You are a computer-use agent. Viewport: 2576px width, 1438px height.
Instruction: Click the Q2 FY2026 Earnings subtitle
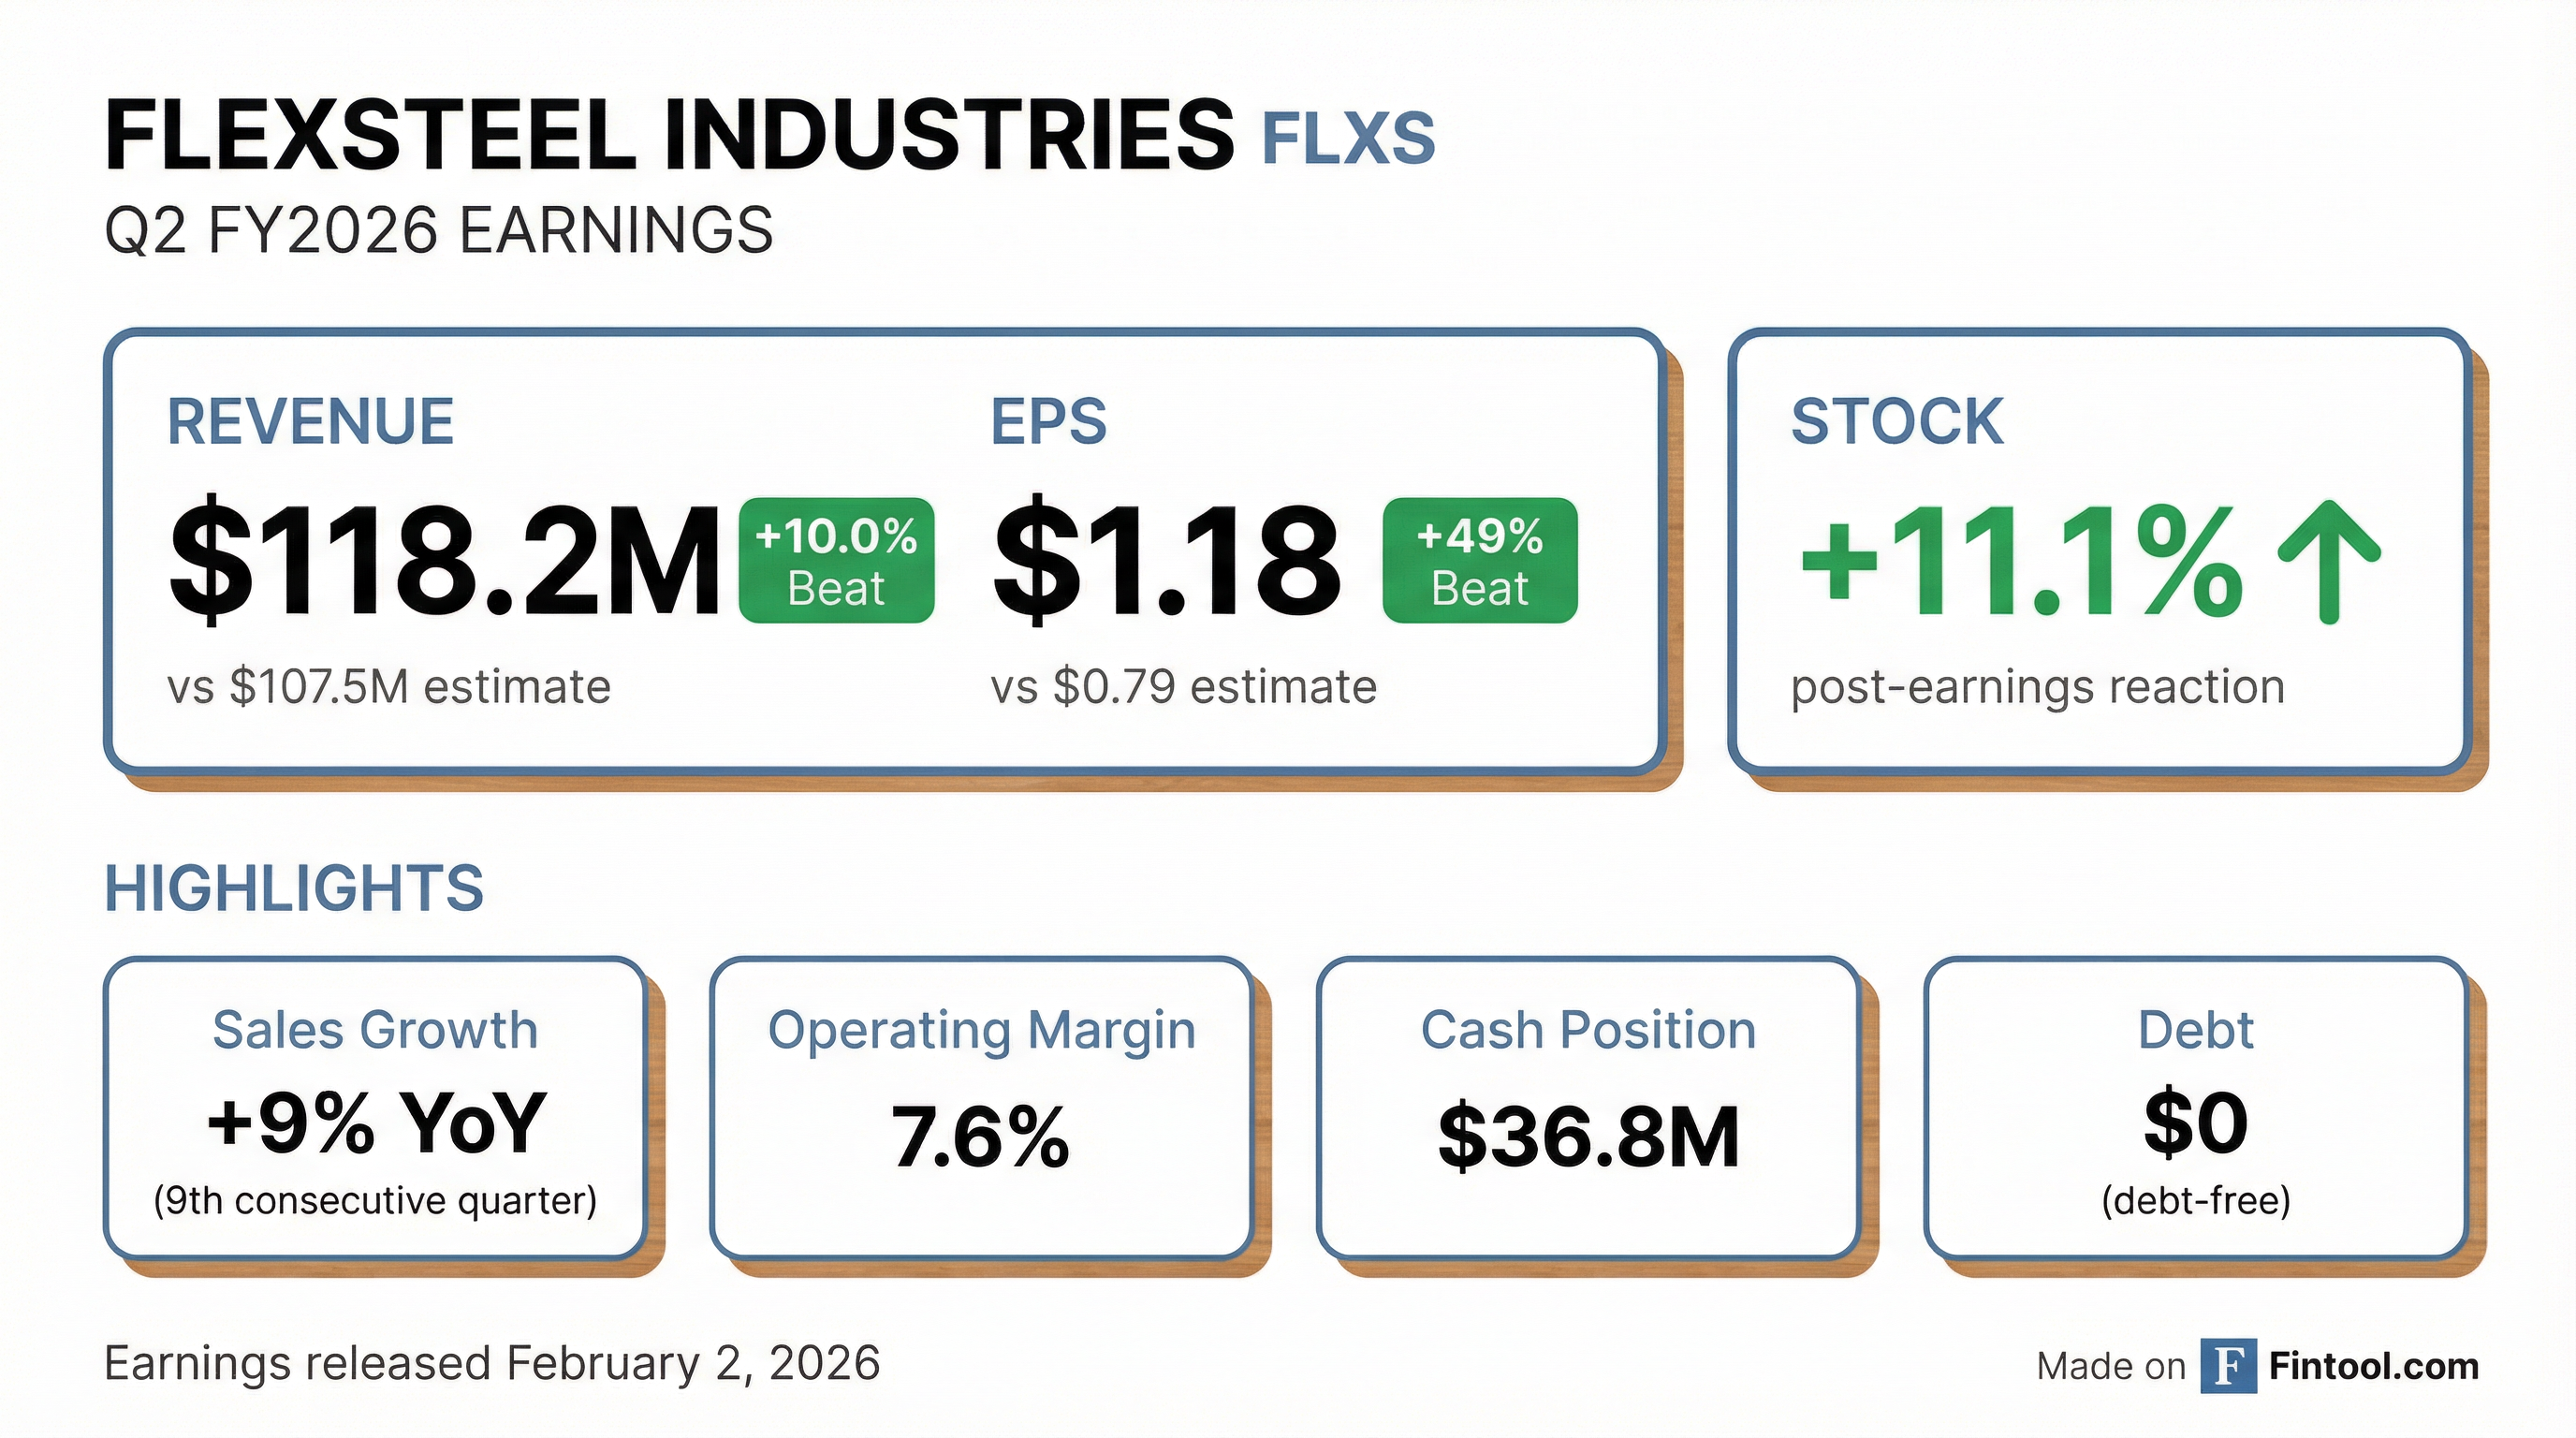pos(438,230)
